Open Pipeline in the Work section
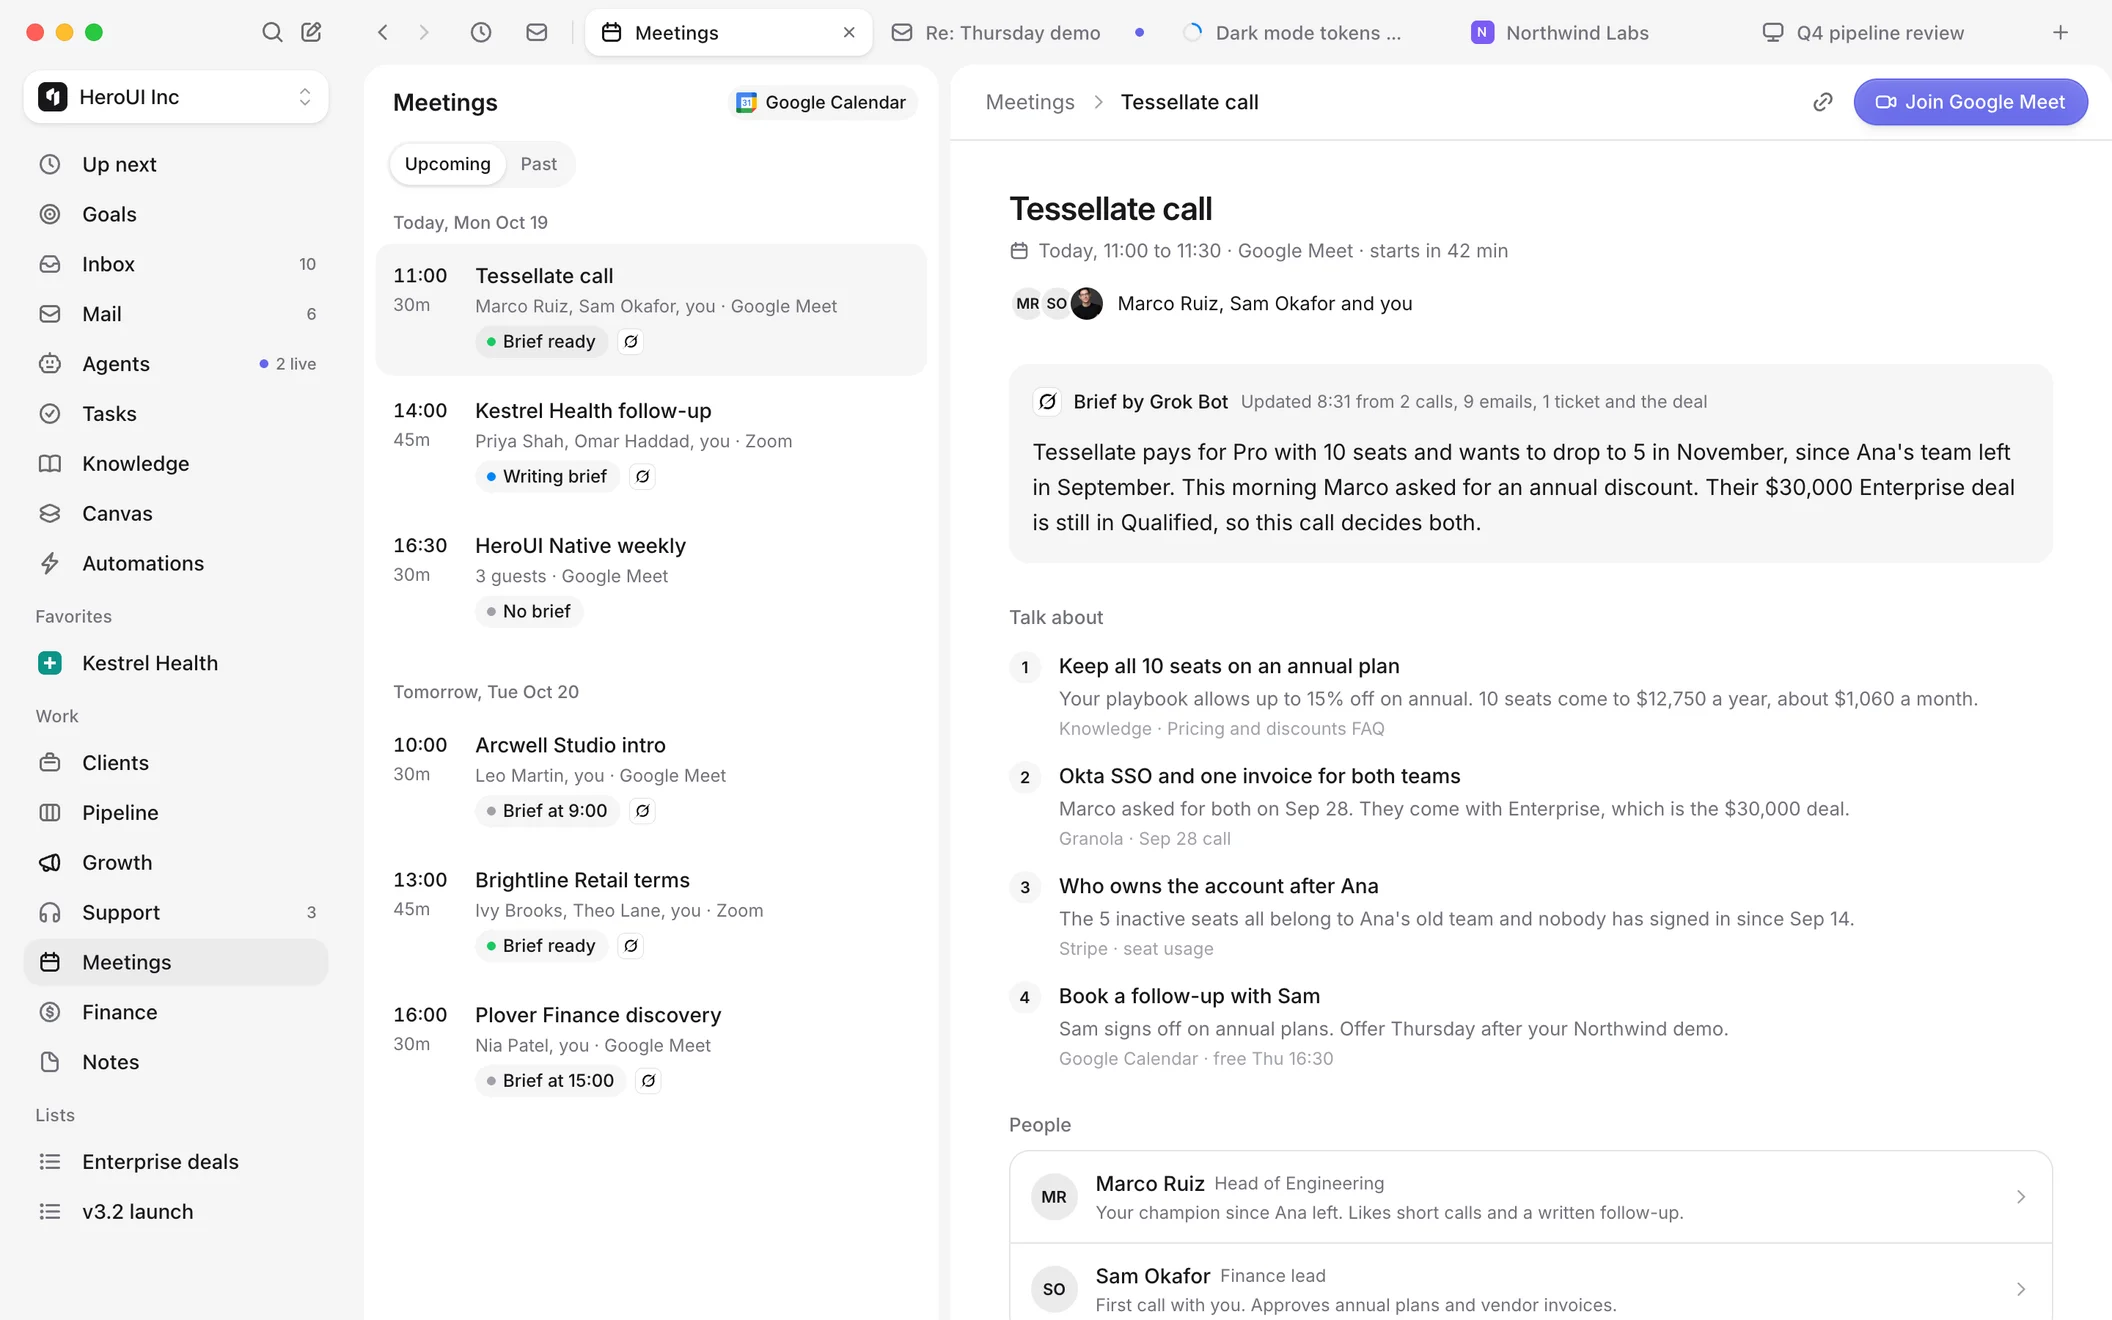This screenshot has width=2112, height=1320. coord(176,812)
